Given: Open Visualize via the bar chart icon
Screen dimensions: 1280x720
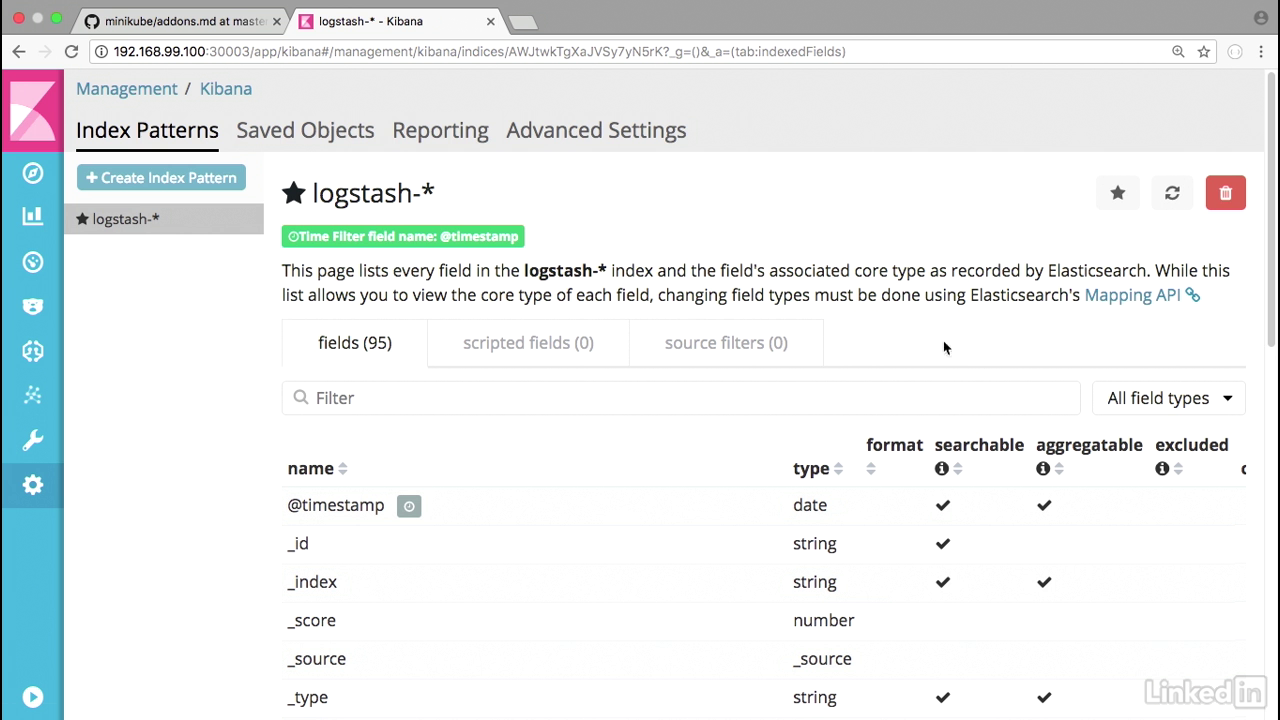Looking at the screenshot, I should (x=33, y=215).
